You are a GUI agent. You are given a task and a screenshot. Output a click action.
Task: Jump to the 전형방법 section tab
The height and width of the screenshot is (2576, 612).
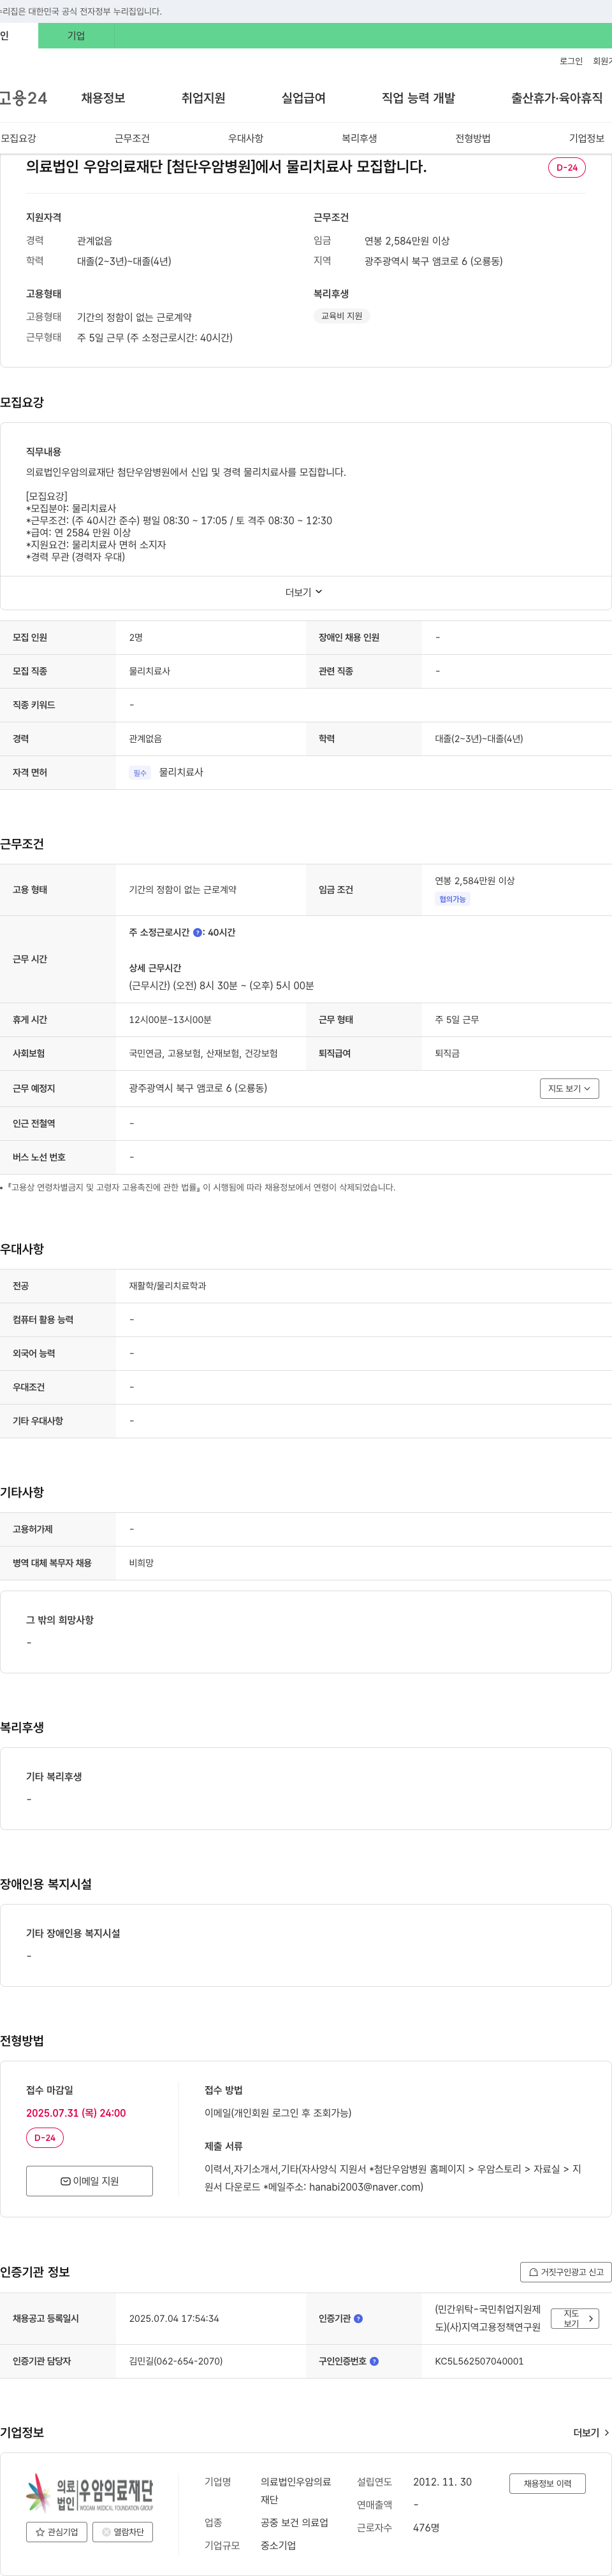473,138
